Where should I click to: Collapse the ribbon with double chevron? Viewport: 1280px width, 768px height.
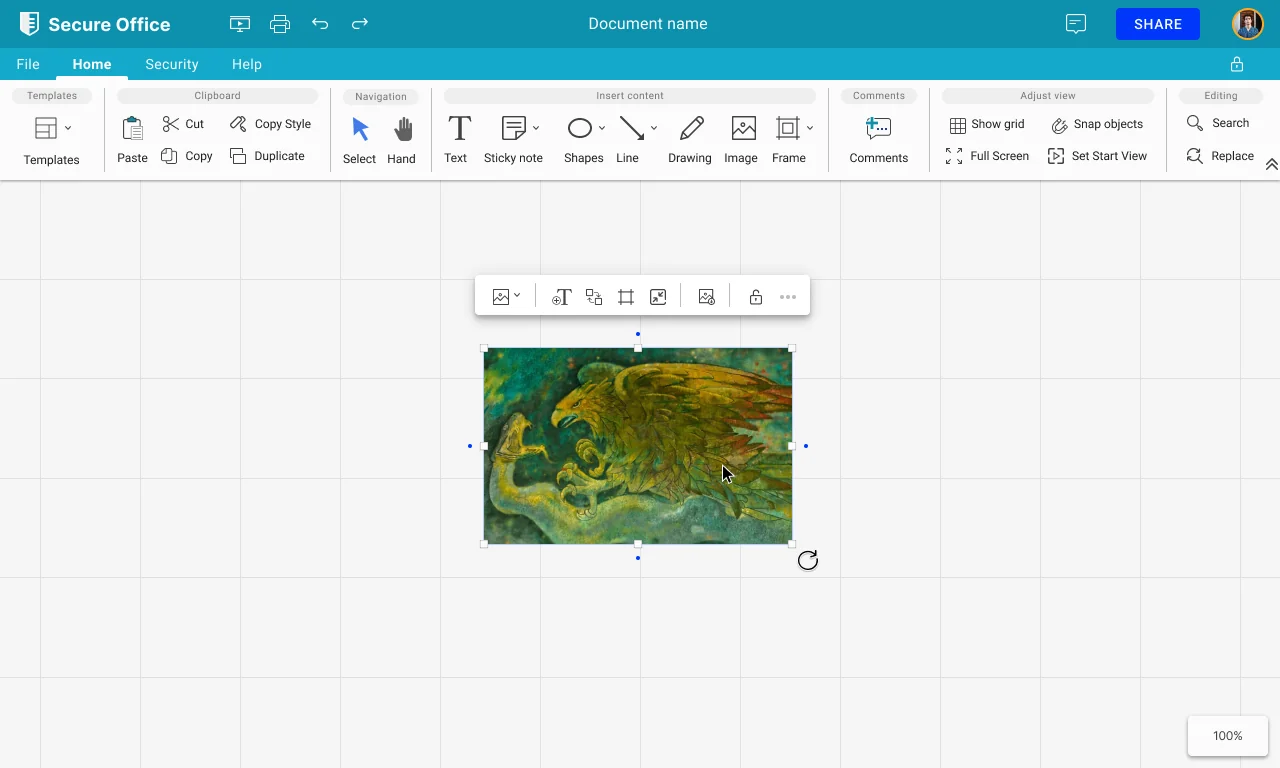pos(1271,165)
